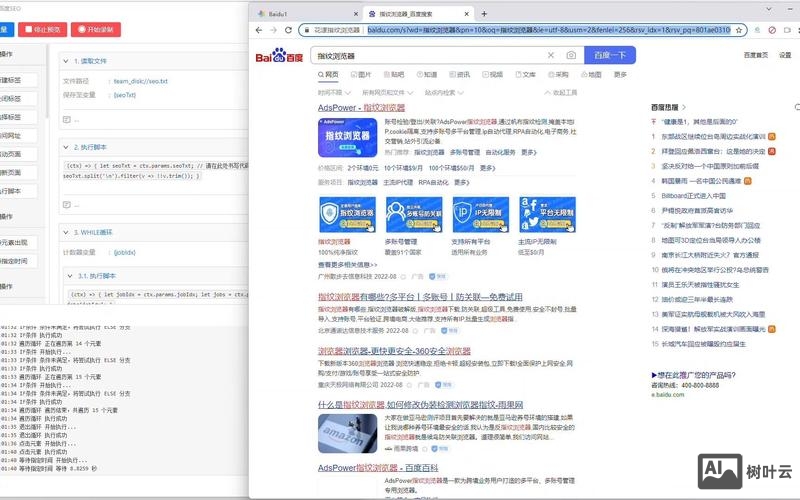
Task: Click the browser back arrow
Action: coord(259,30)
